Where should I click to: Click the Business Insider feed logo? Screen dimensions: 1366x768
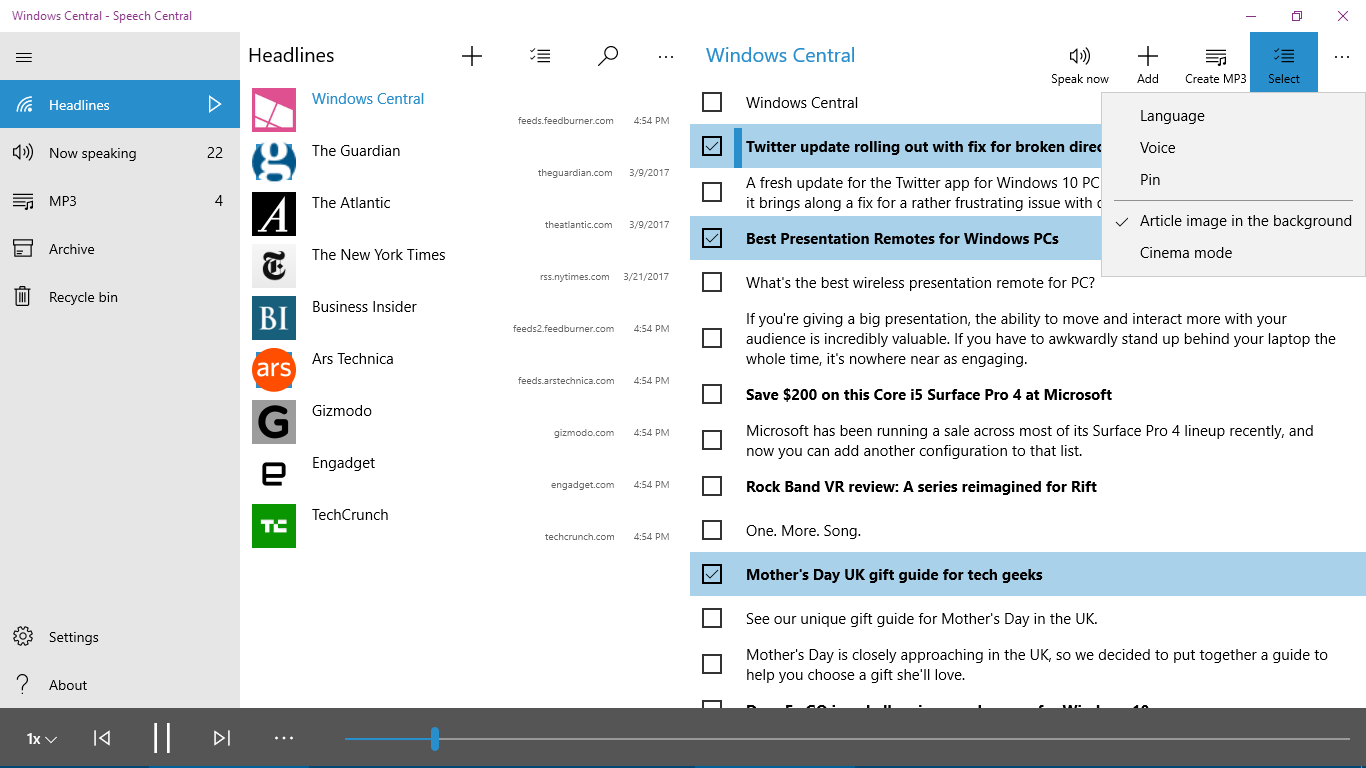click(274, 318)
